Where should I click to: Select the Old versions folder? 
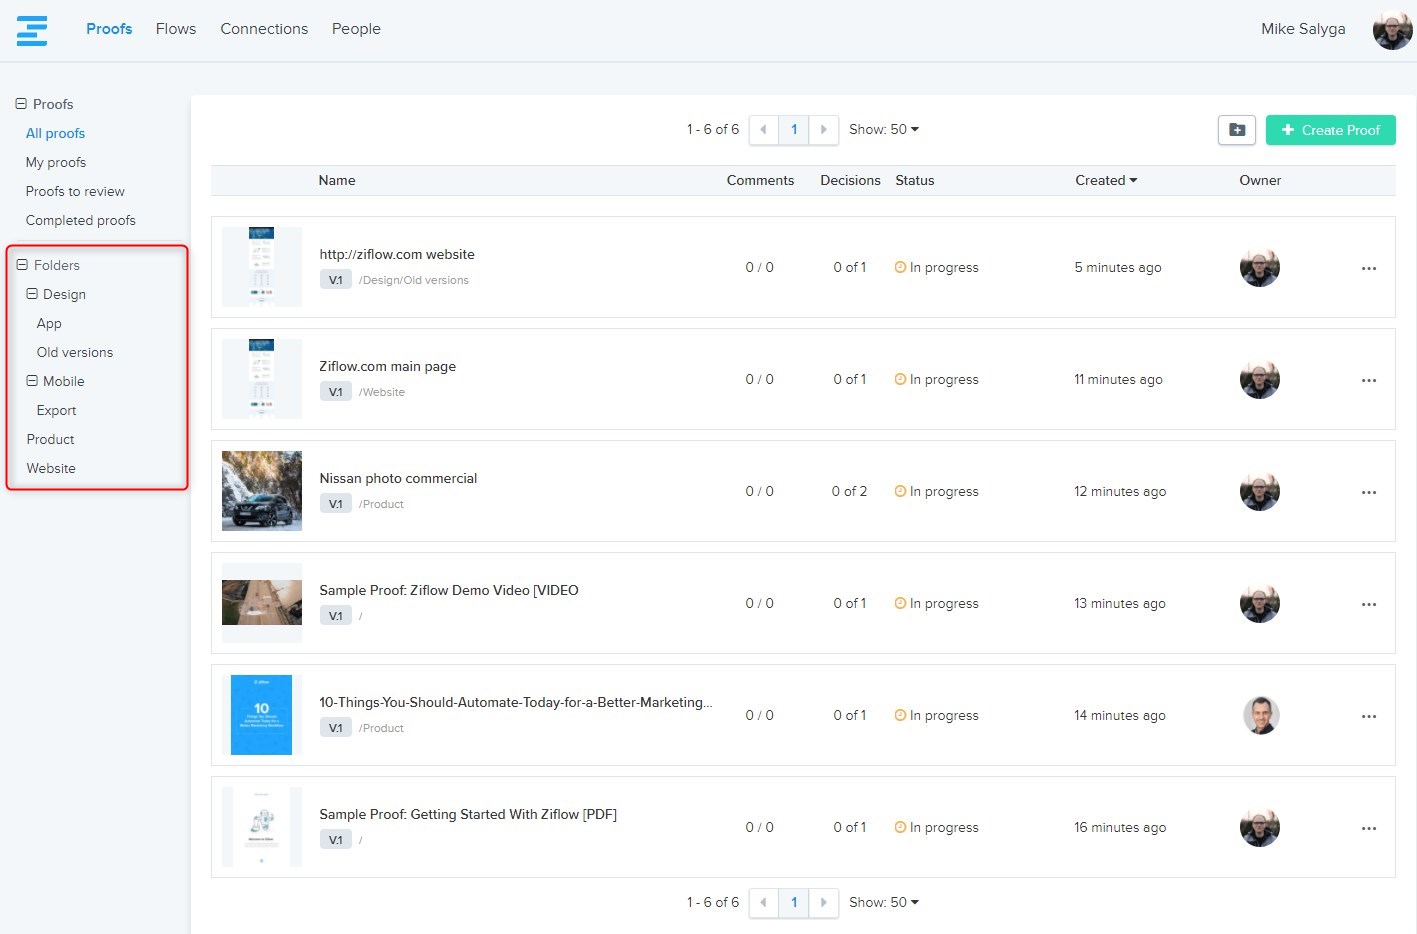[x=75, y=352]
